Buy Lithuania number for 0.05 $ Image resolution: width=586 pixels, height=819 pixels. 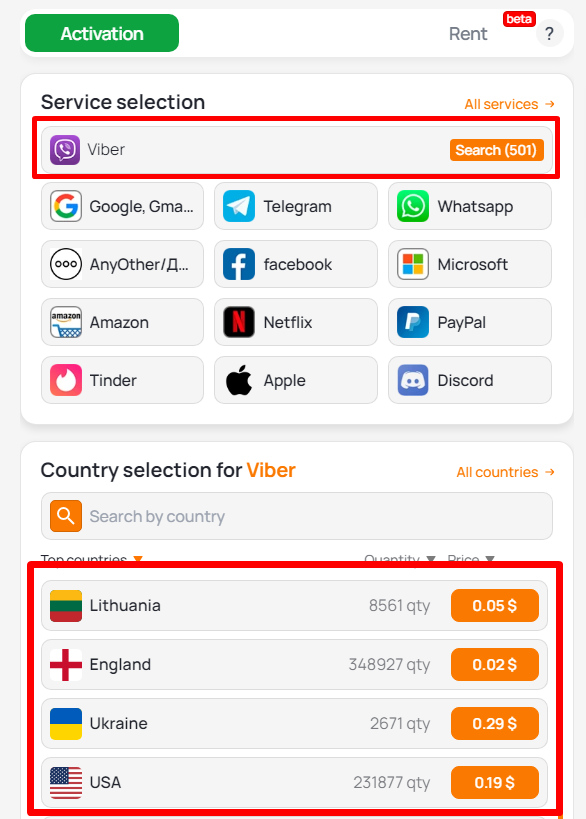tap(495, 605)
